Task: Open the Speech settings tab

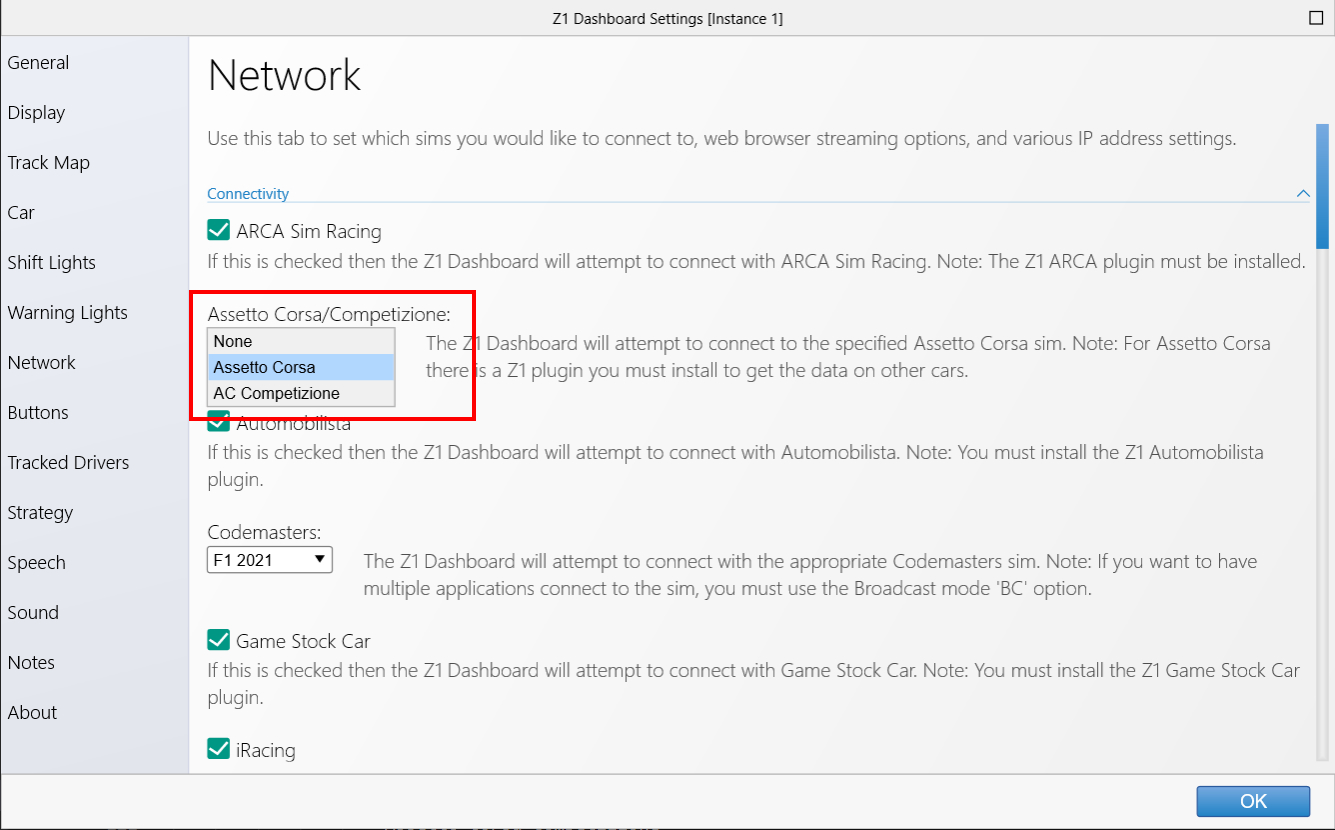Action: [x=37, y=563]
